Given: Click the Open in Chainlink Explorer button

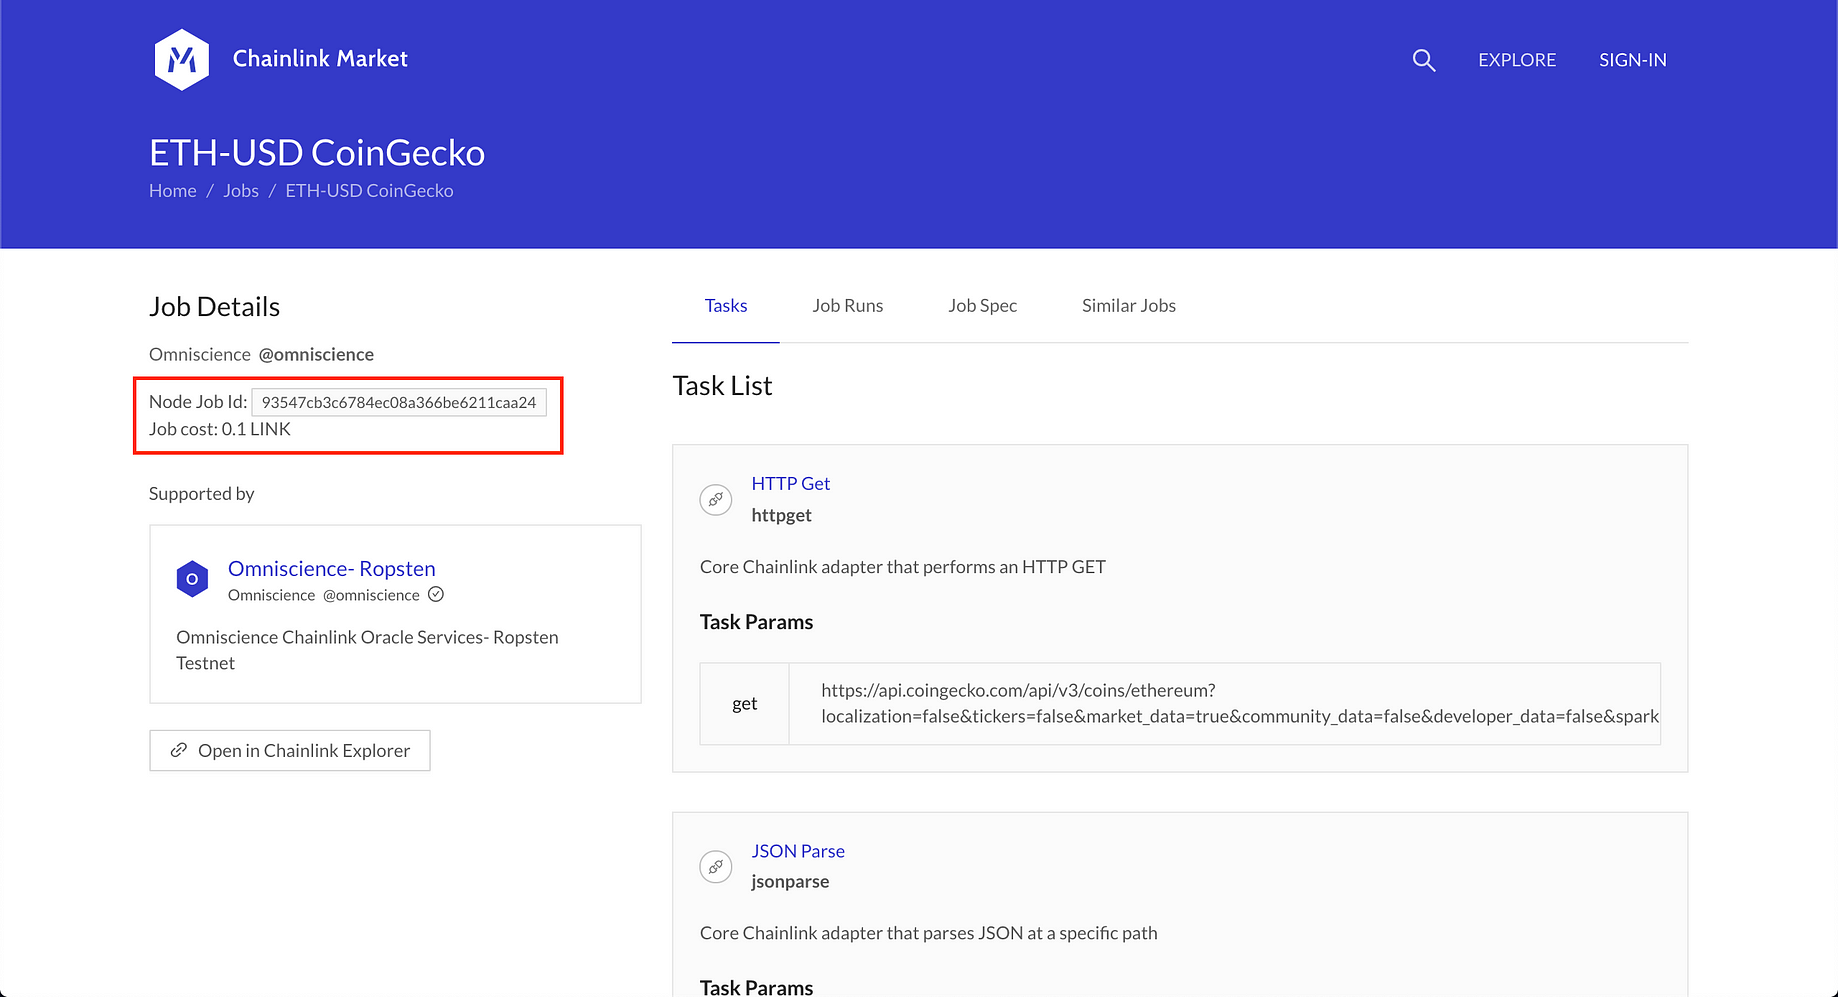Looking at the screenshot, I should [290, 750].
